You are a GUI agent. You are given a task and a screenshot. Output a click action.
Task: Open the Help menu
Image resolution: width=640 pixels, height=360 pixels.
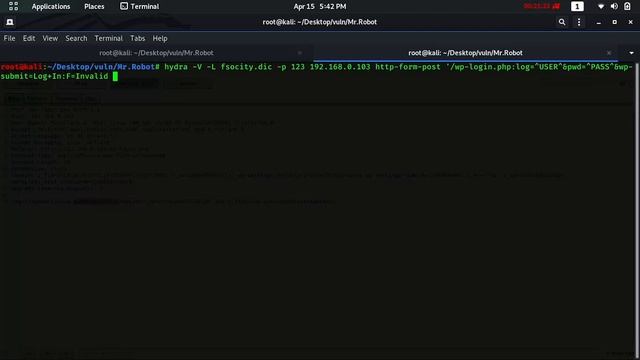tap(160, 38)
